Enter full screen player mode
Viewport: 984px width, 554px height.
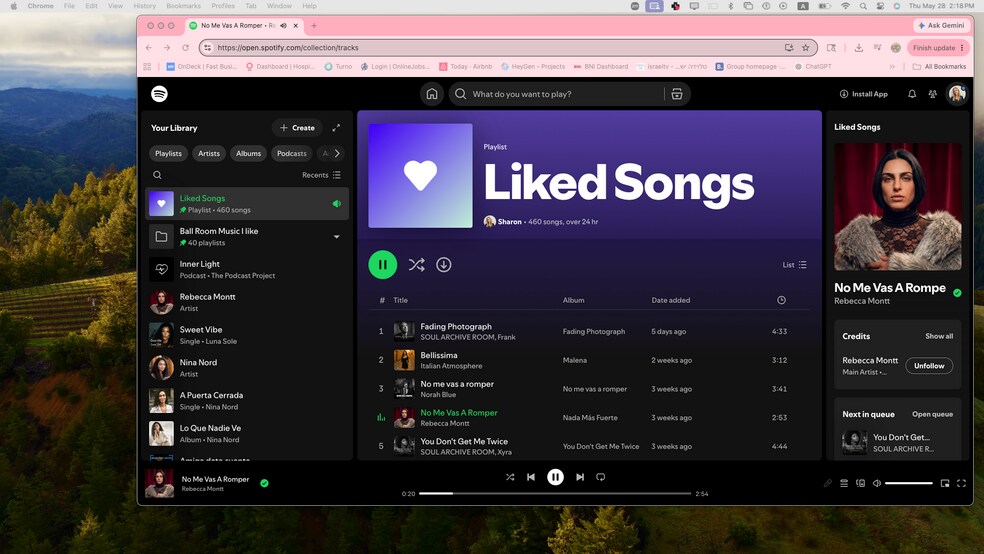point(961,483)
